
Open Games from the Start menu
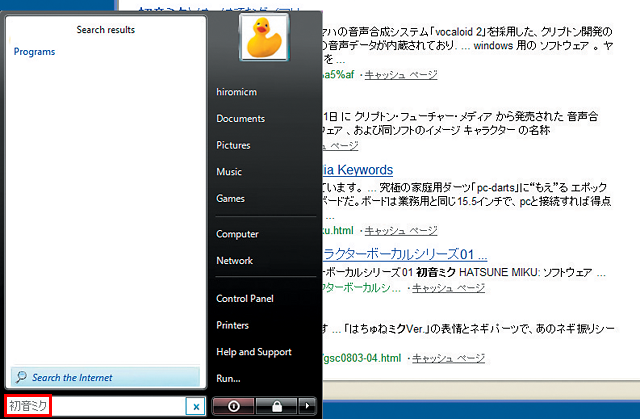[230, 199]
